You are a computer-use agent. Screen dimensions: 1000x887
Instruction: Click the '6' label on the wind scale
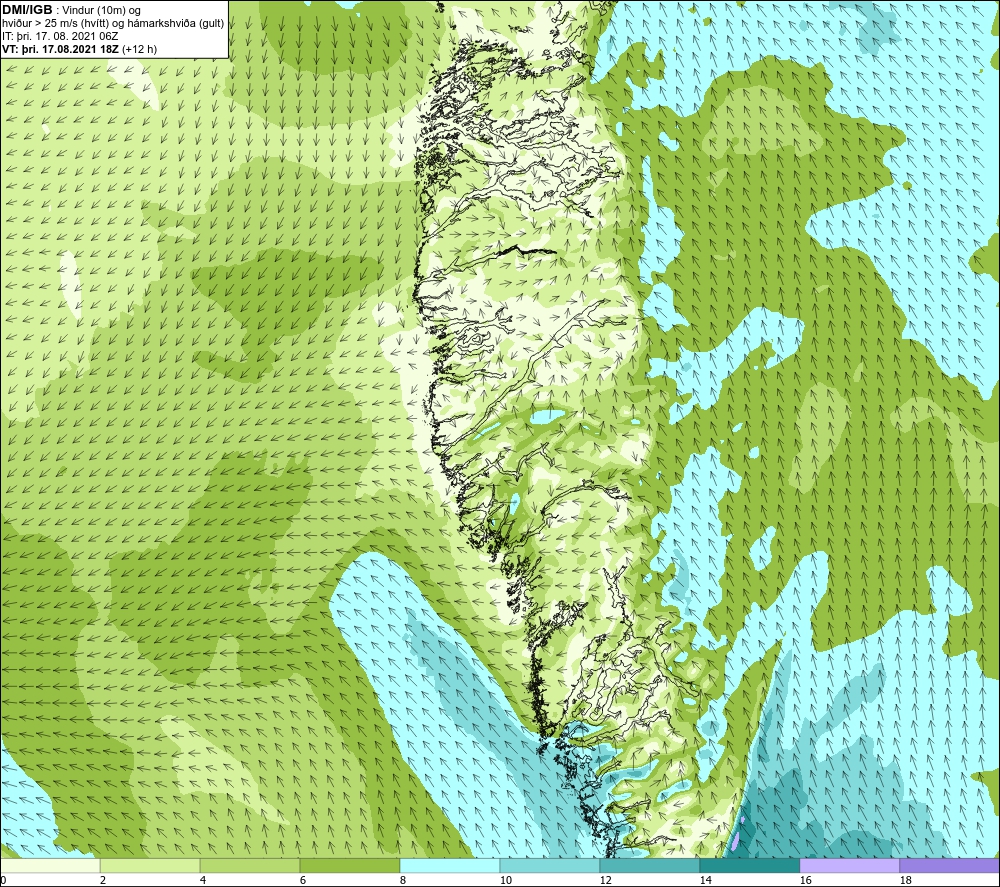coord(303,880)
